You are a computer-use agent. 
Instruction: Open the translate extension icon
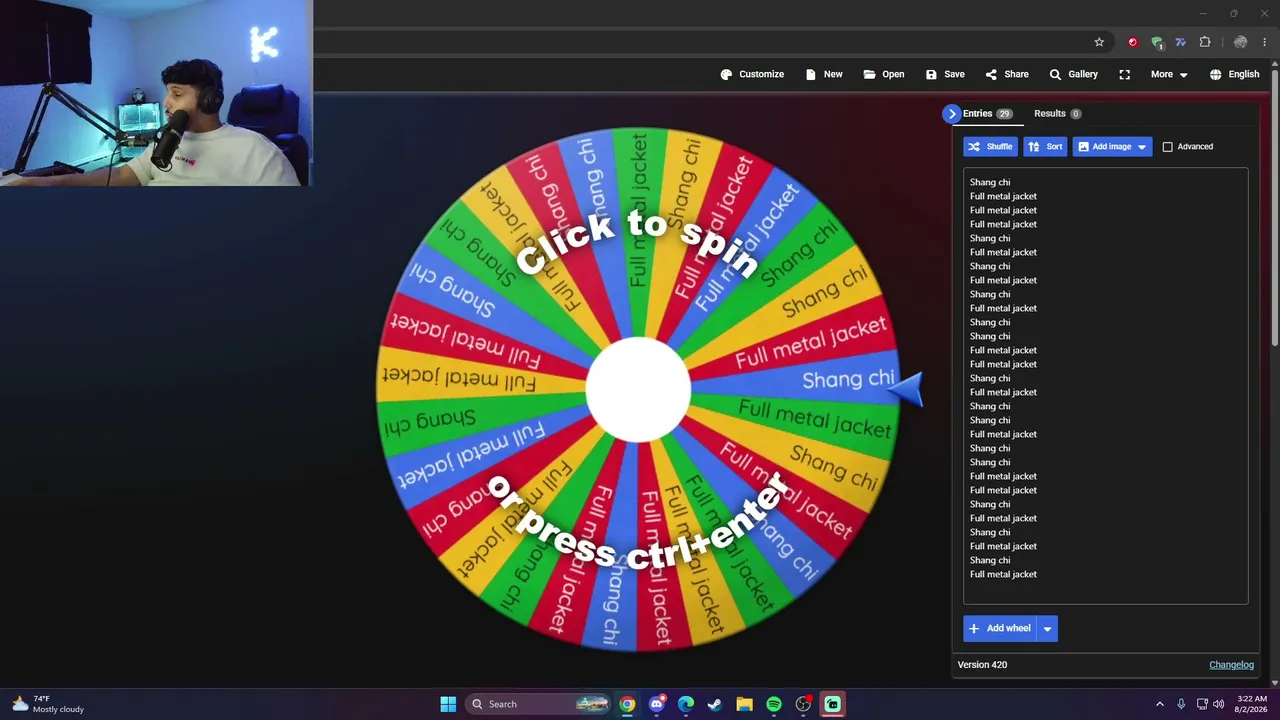point(1181,42)
